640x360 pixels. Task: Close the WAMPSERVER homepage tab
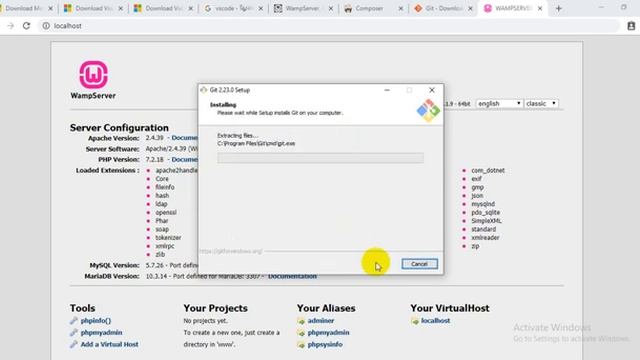540,8
